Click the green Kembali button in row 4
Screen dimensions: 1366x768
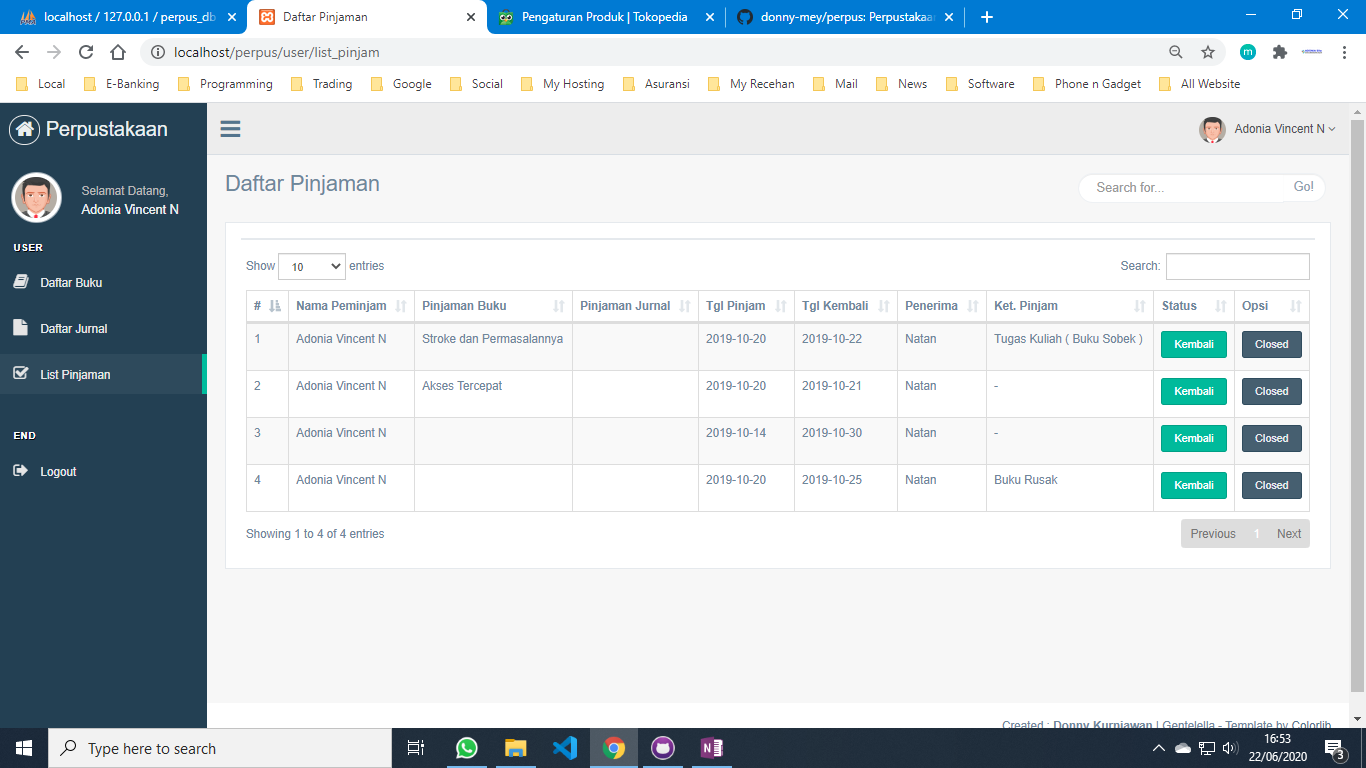(x=1193, y=485)
